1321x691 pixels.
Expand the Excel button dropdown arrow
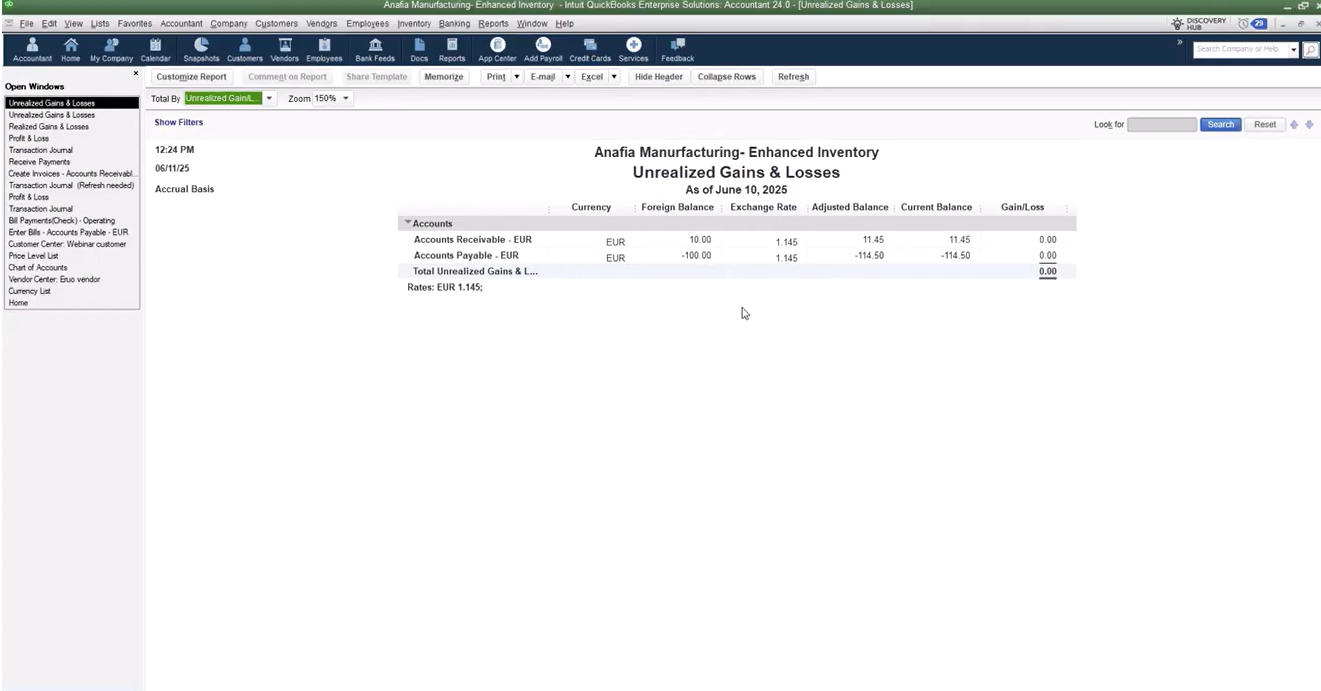[614, 77]
